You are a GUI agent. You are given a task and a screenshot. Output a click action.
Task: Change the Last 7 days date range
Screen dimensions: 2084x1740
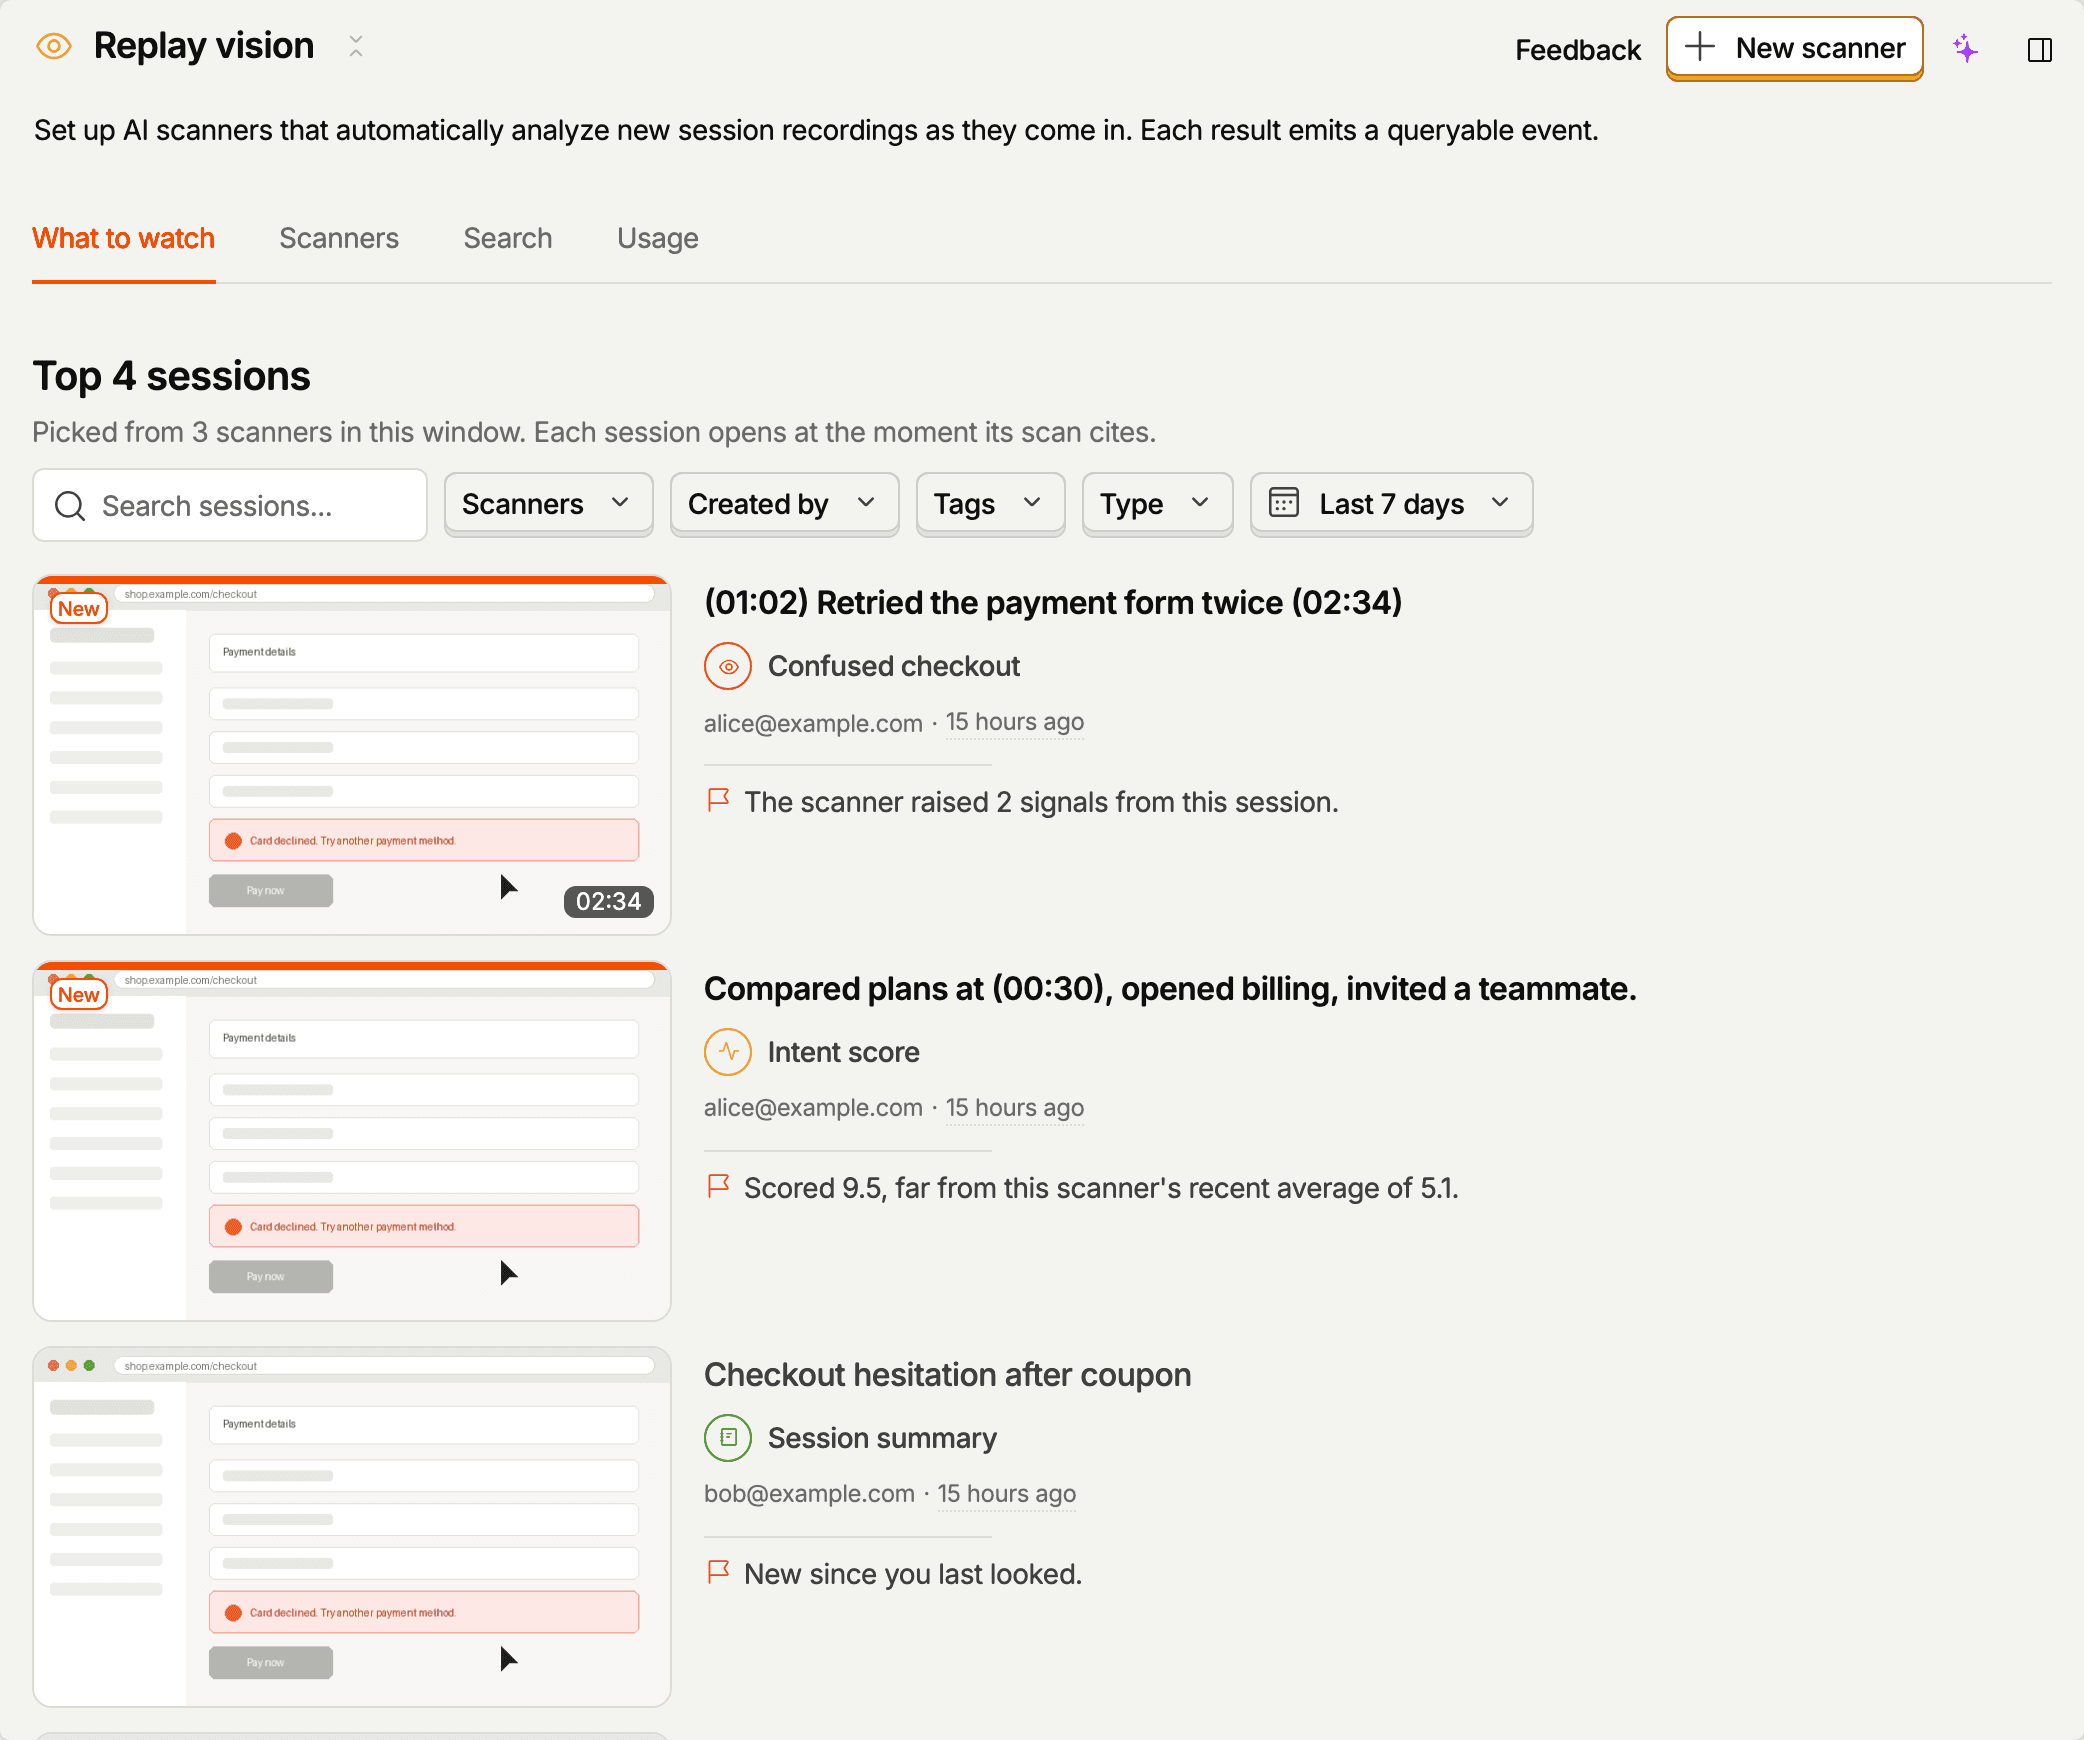1391,504
